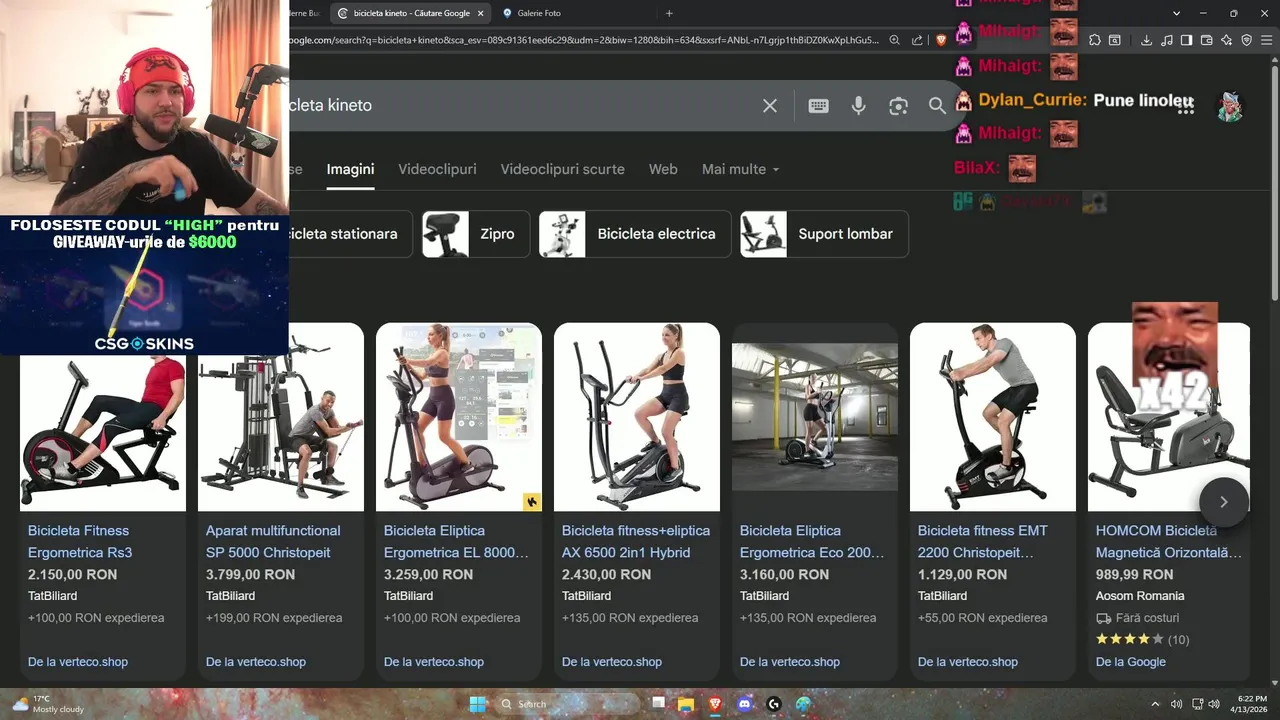The height and width of the screenshot is (720, 1280).
Task: Open Logitech G Hub from taskbar
Action: [x=774, y=704]
